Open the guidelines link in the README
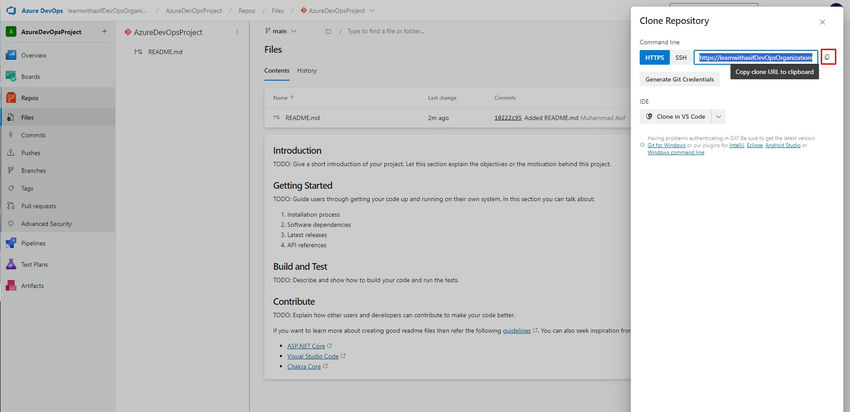 (517, 331)
